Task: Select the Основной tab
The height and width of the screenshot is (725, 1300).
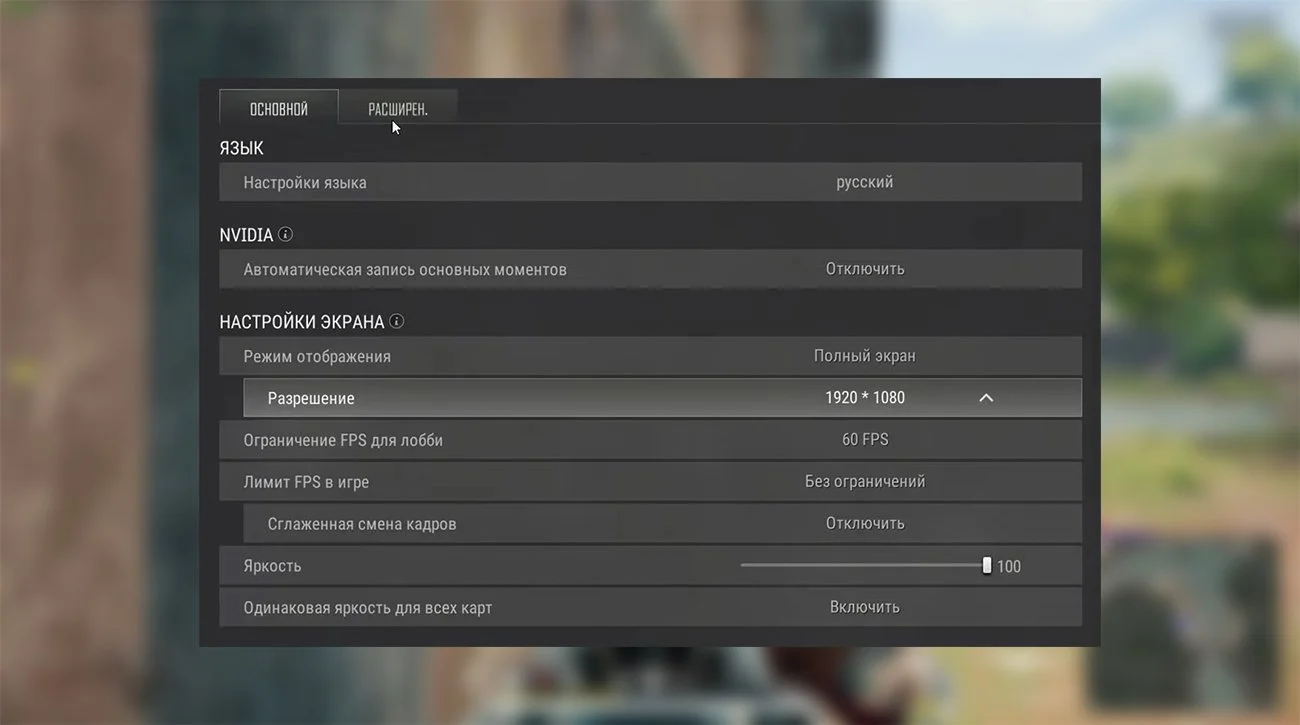Action: click(279, 109)
